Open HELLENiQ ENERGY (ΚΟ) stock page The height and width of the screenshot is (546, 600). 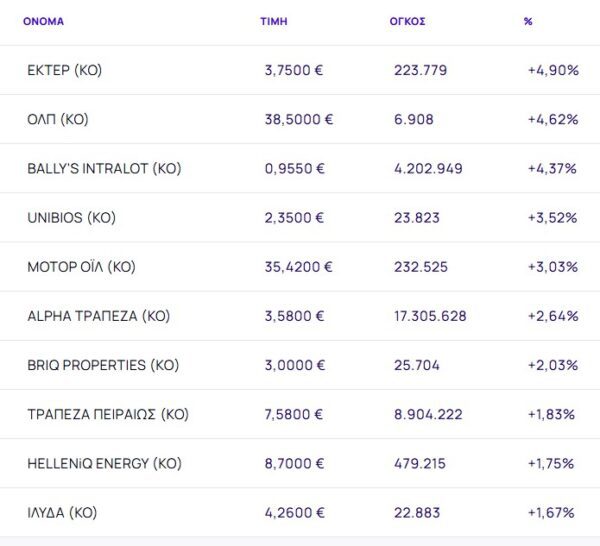104,463
